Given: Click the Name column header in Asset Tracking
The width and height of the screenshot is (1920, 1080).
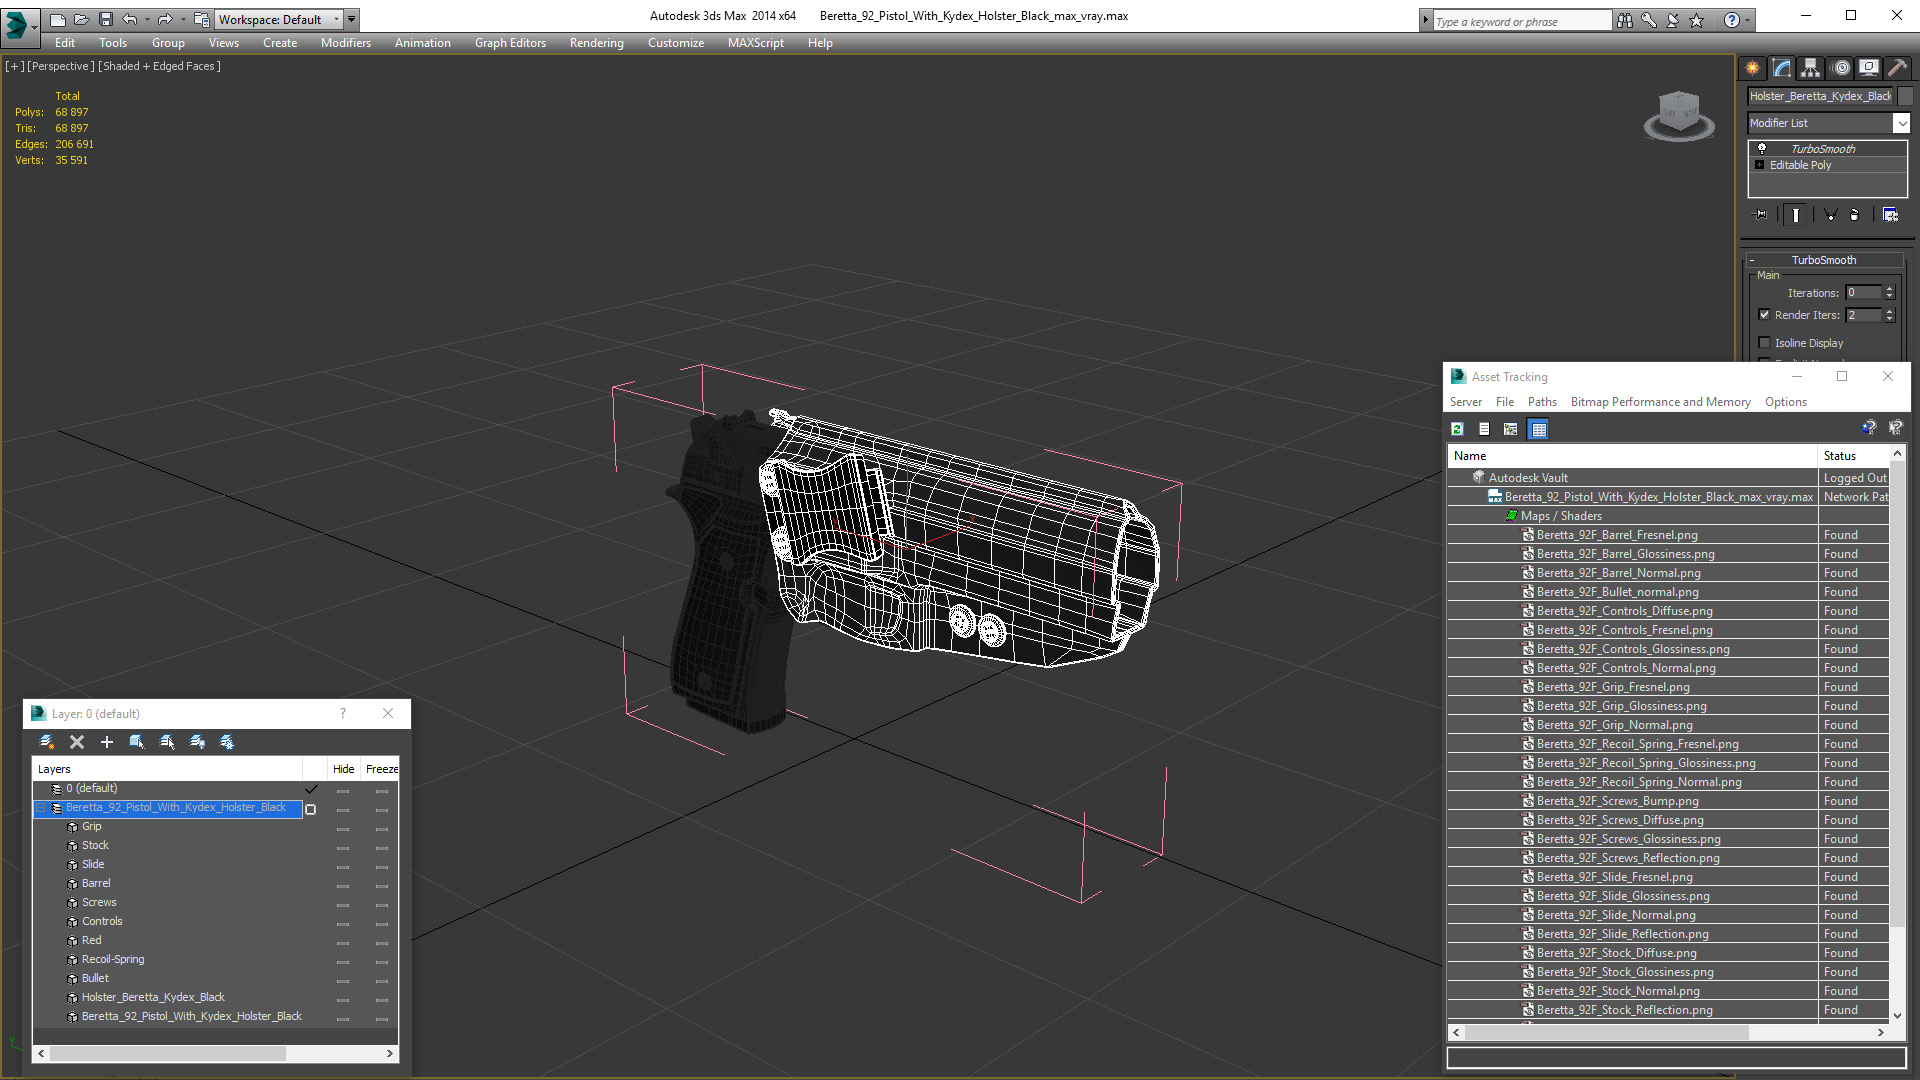Looking at the screenshot, I should [x=1633, y=455].
